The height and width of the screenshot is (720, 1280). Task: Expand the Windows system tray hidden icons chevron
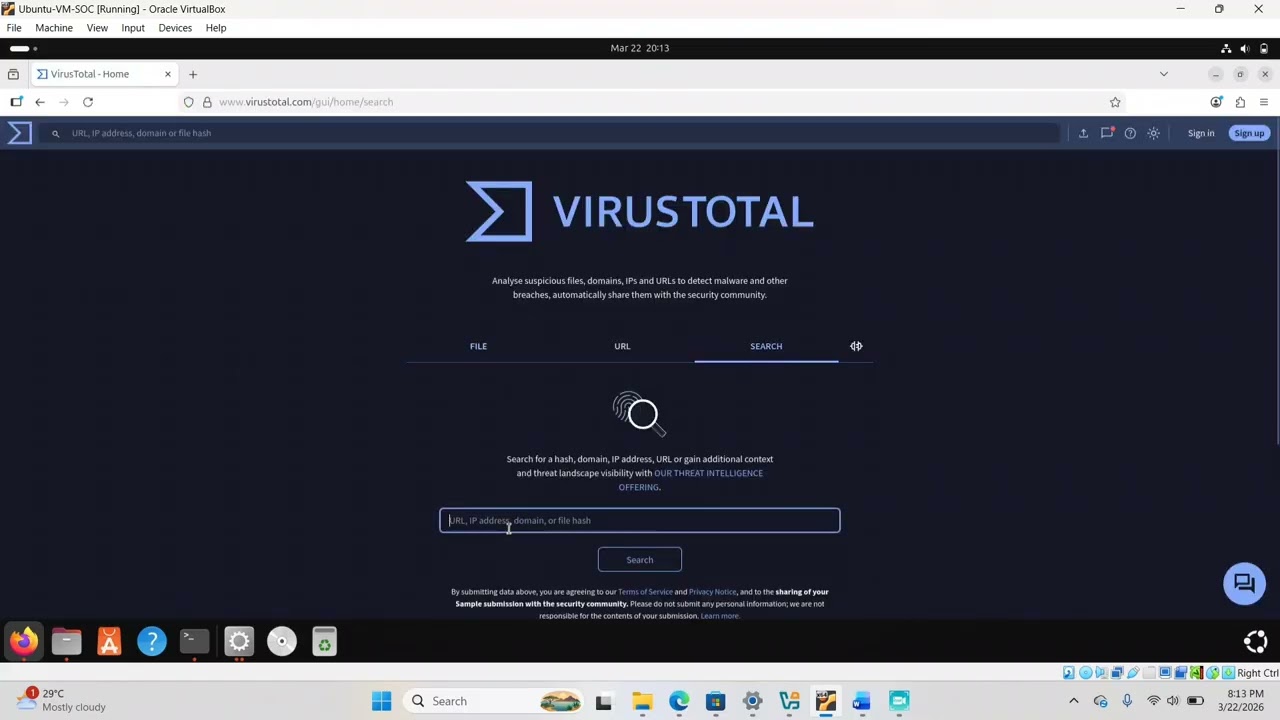(x=1074, y=702)
